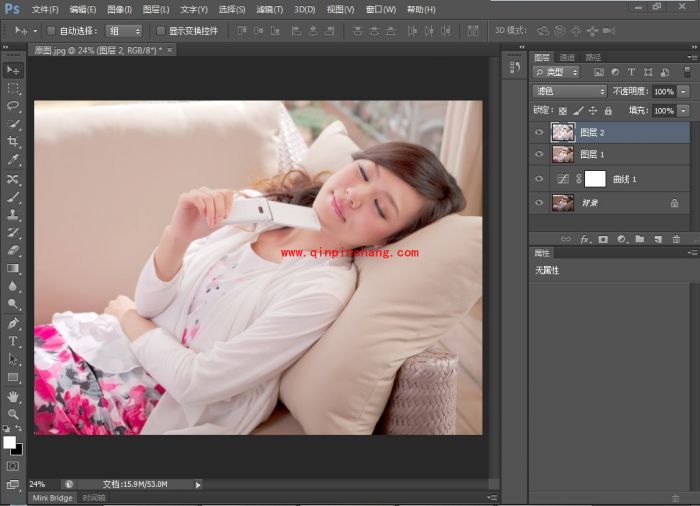Open the 滤镜(T) menu
Screen dimensions: 700x506
(x=269, y=9)
